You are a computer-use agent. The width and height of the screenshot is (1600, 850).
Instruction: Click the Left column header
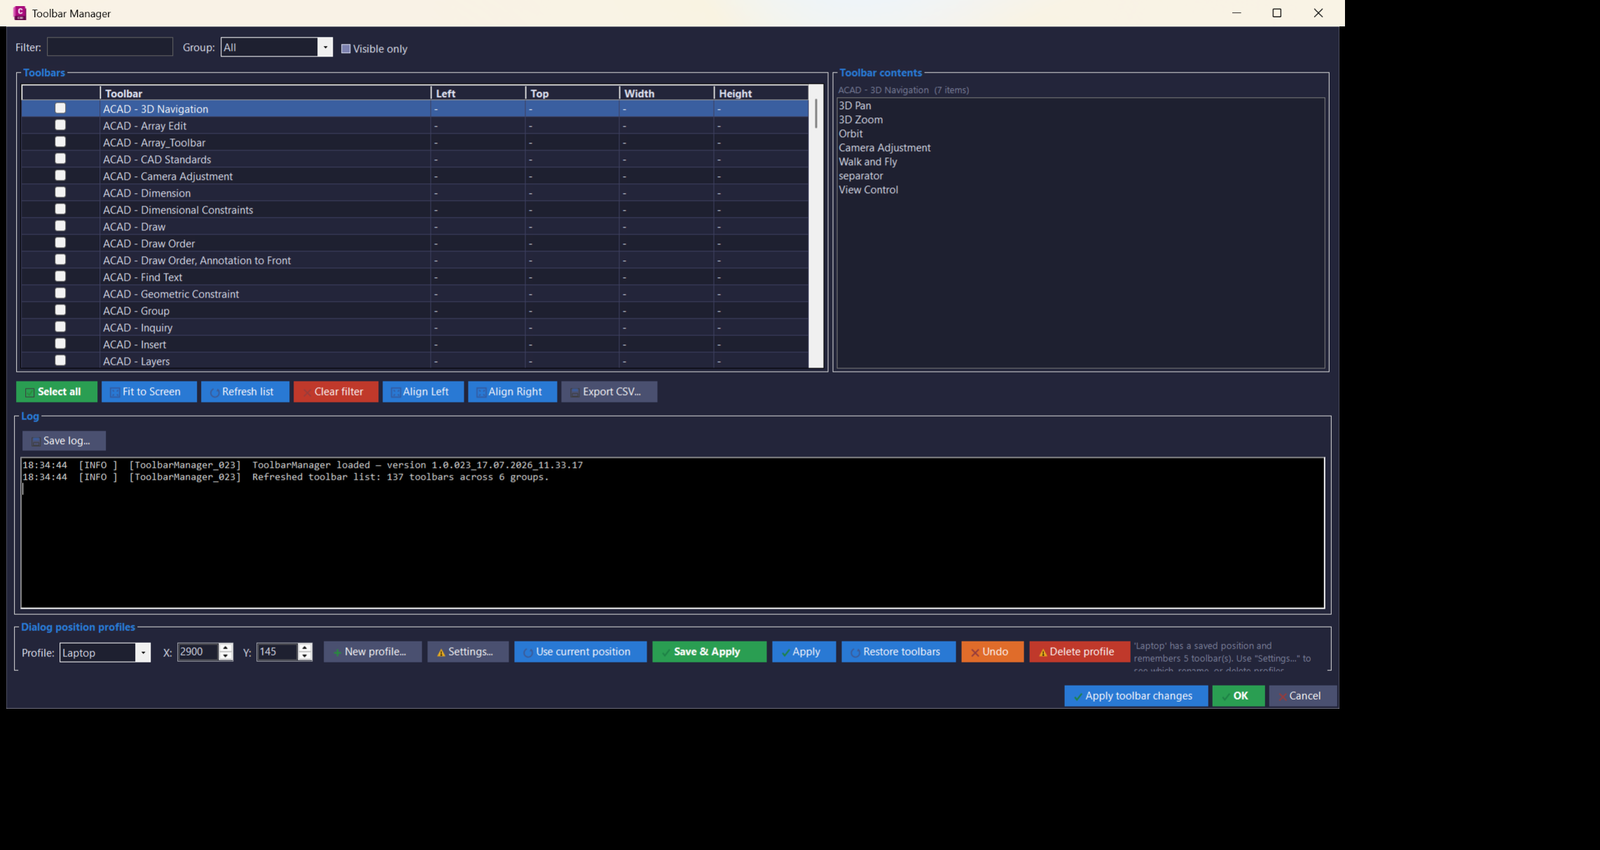point(478,93)
